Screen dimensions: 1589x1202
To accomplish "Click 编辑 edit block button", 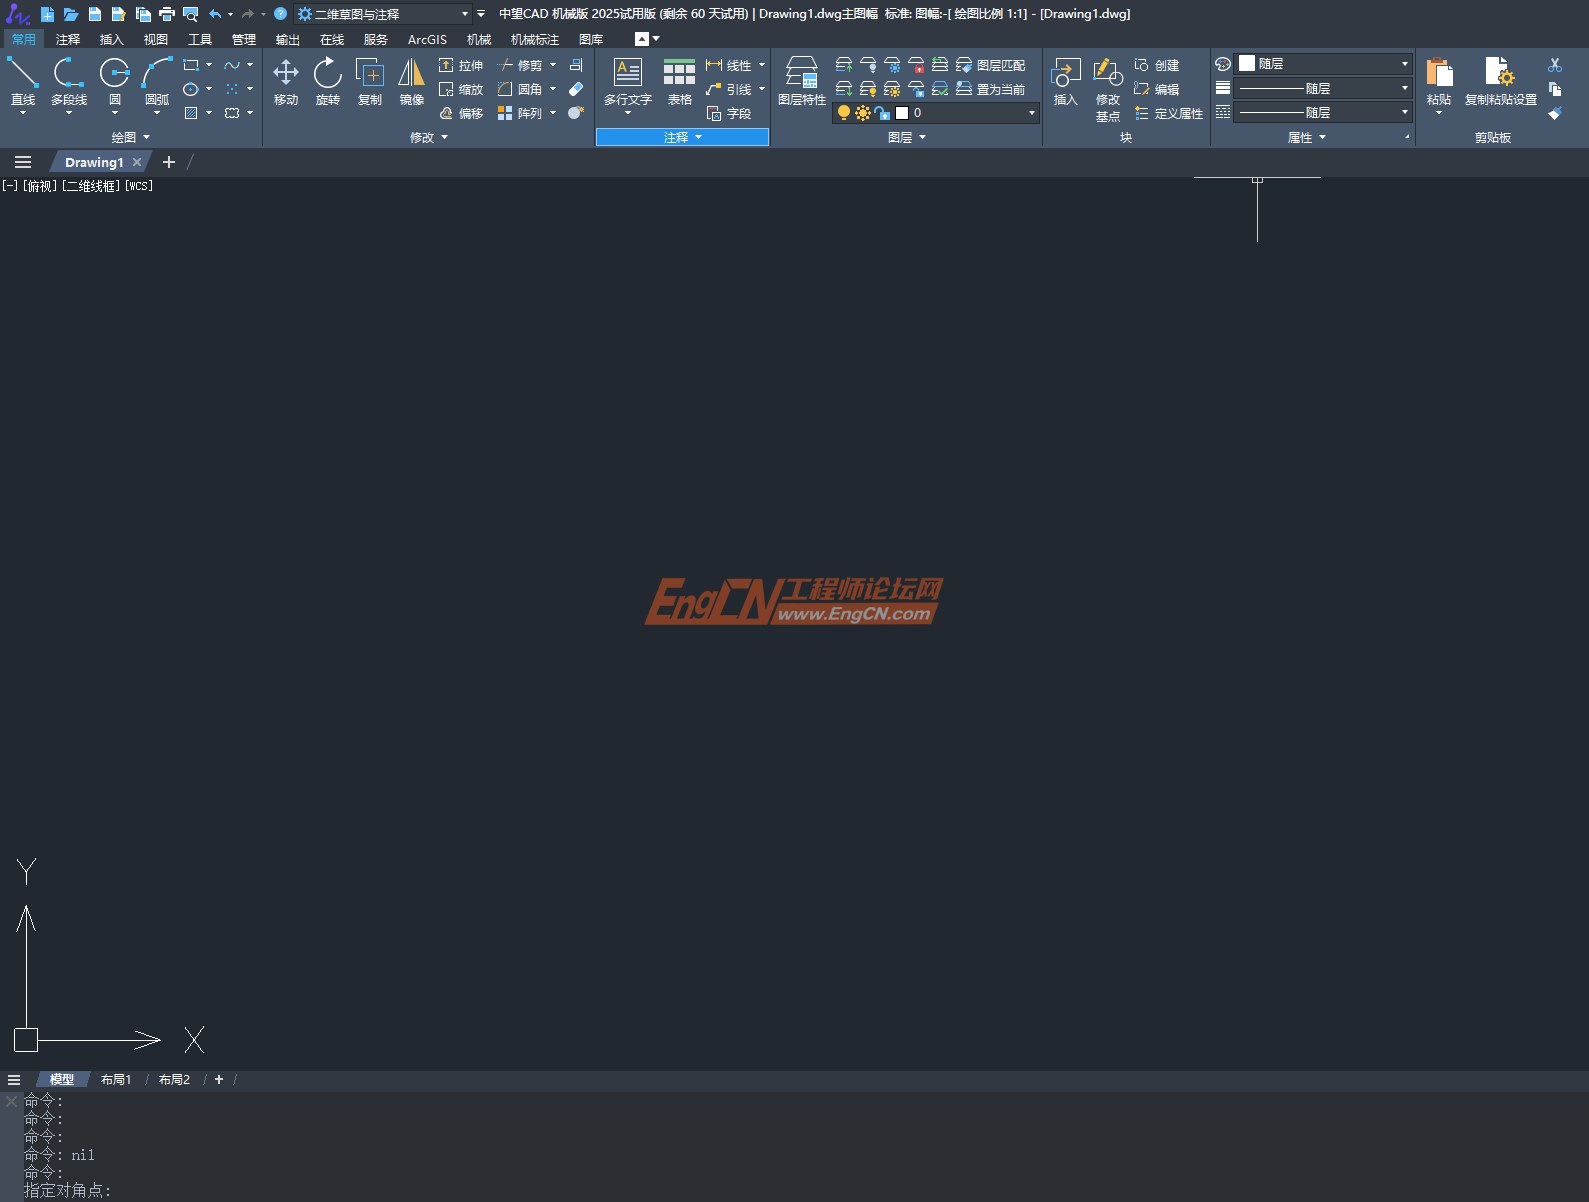I will click(x=1157, y=89).
